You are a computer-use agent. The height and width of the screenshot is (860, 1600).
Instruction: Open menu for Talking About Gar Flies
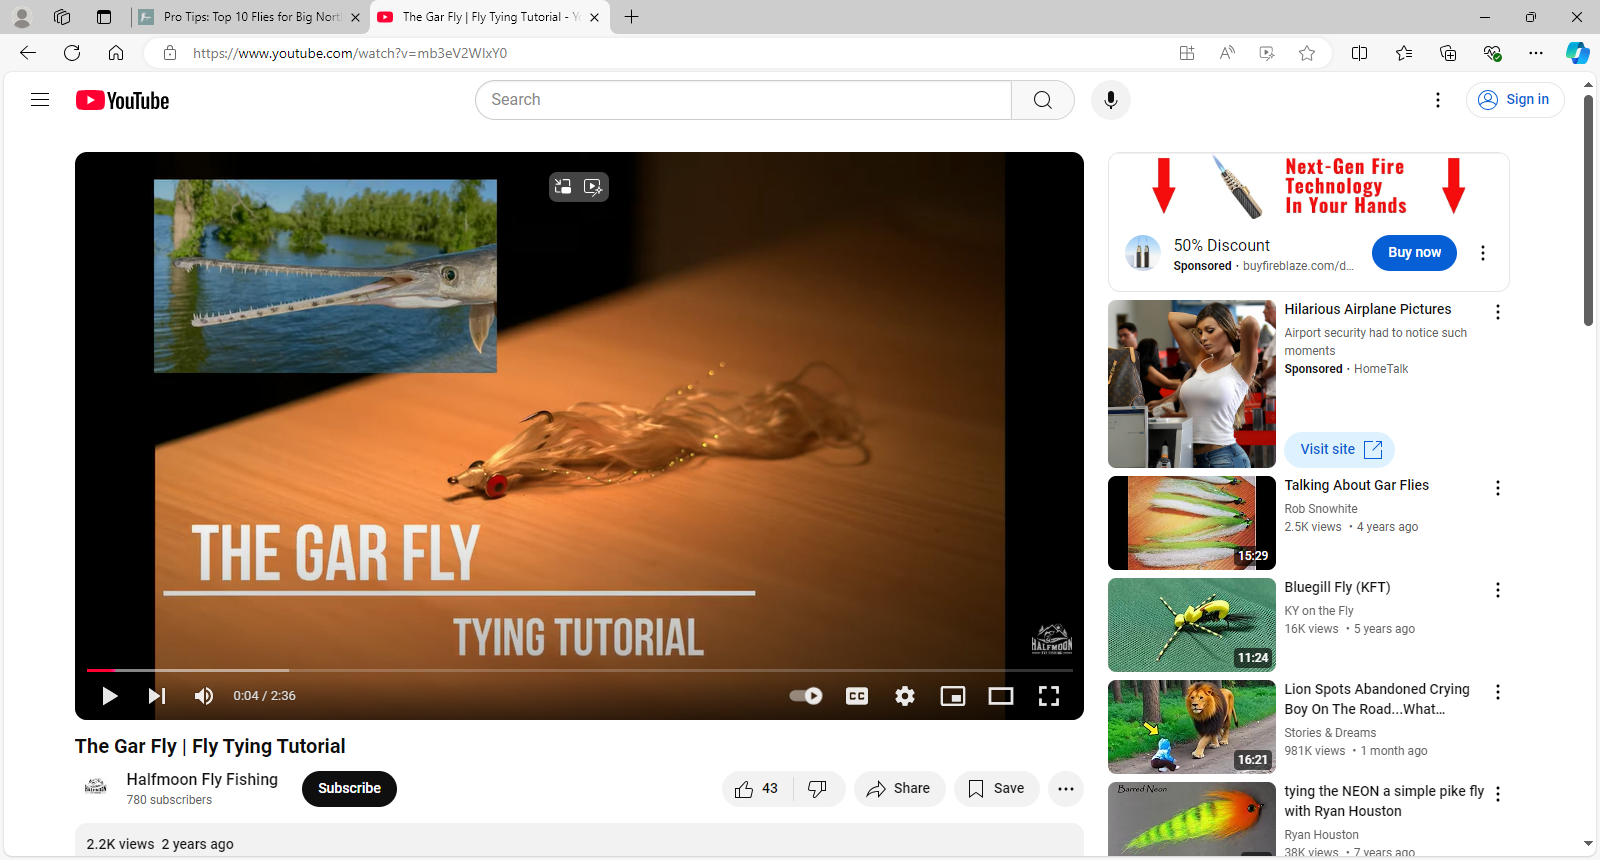pos(1498,488)
